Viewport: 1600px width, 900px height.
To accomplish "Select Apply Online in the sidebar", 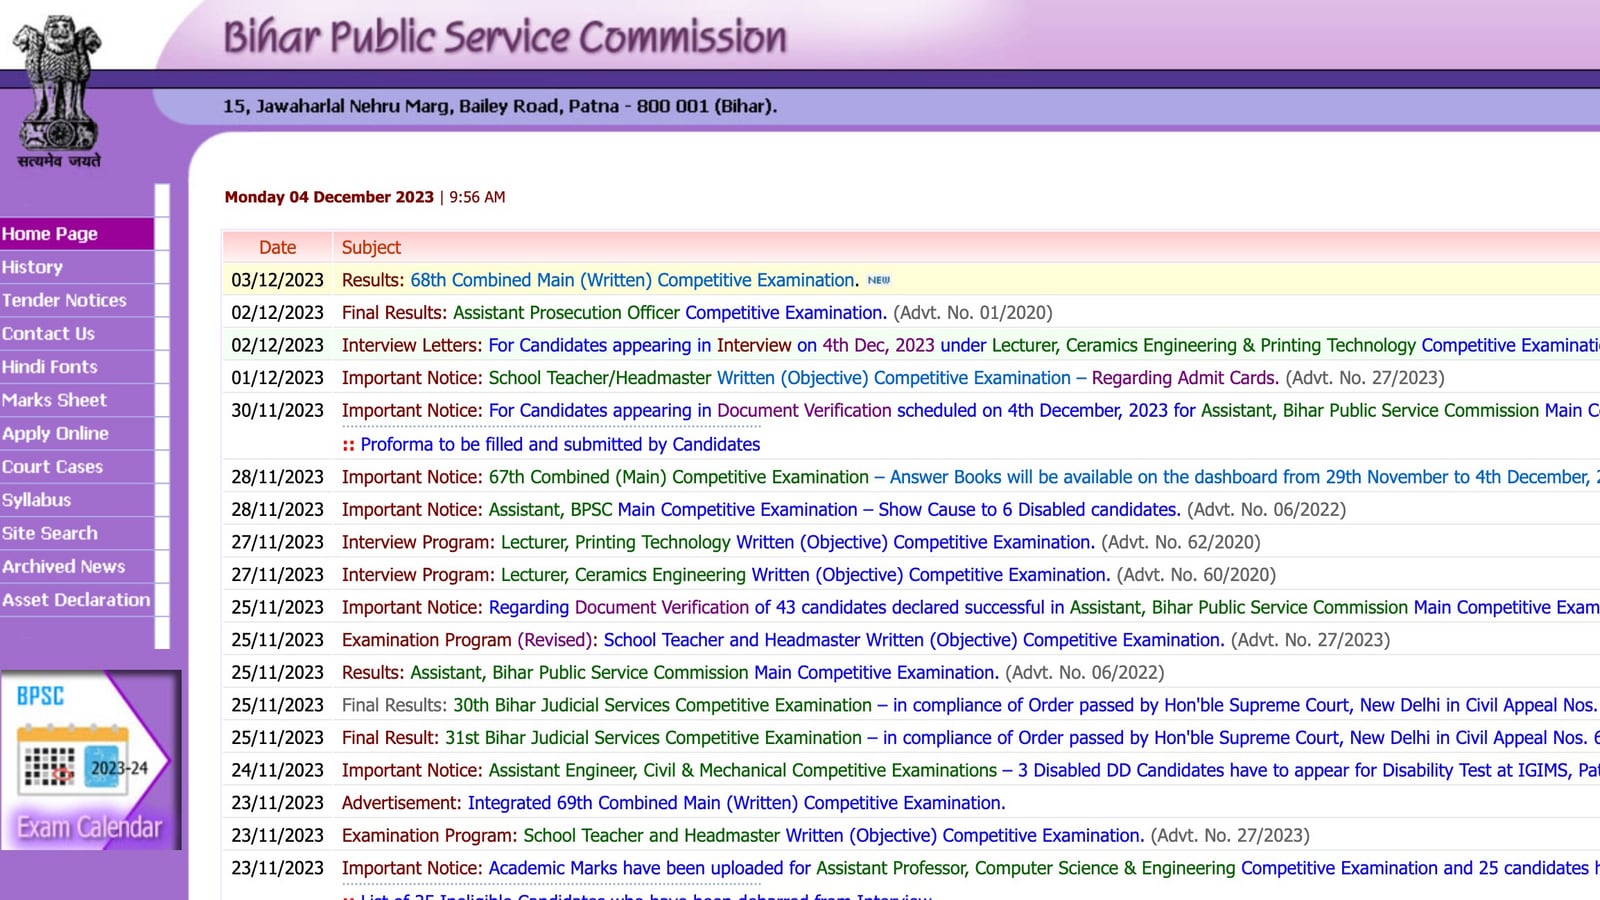I will click(77, 433).
